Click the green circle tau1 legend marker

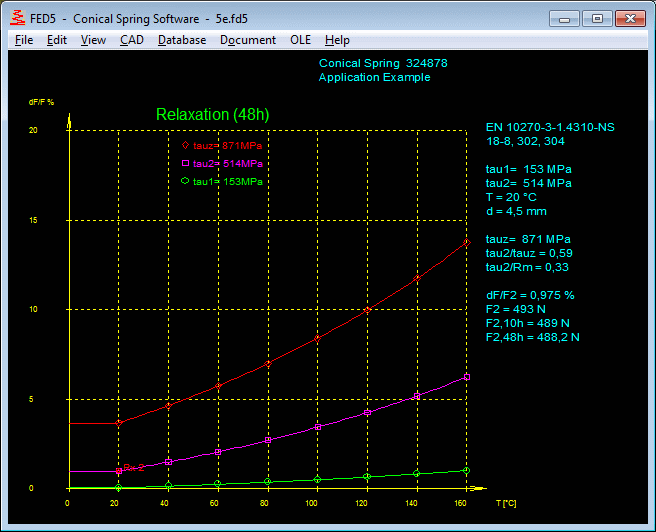click(x=185, y=181)
